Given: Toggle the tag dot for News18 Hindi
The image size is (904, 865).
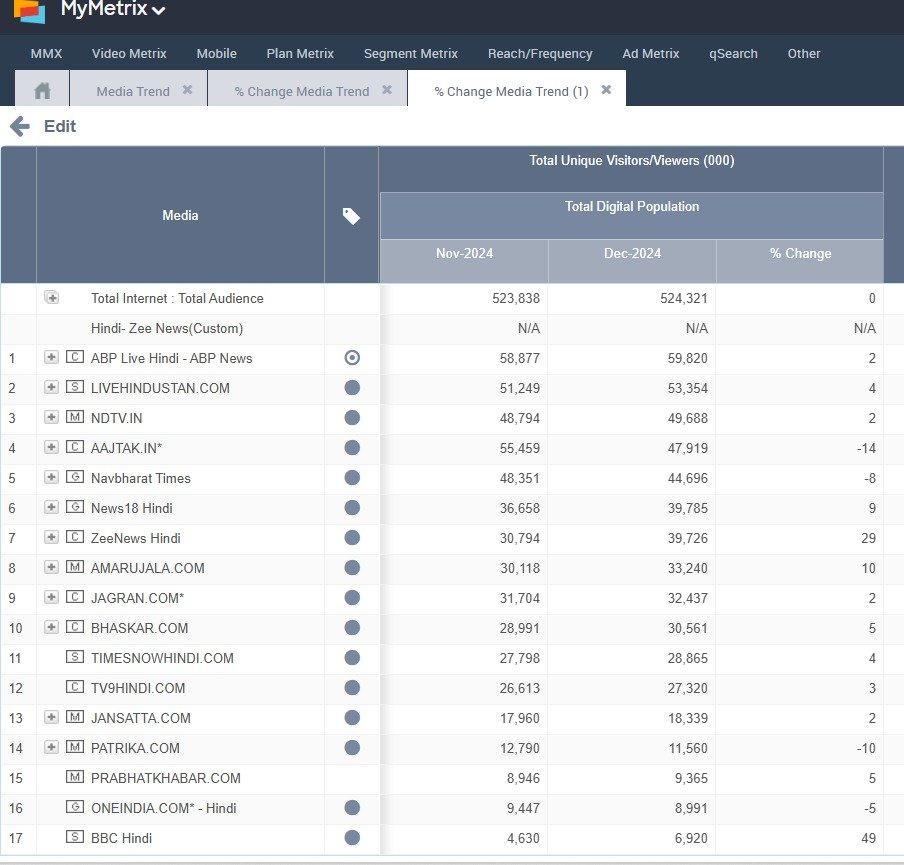Looking at the screenshot, I should tap(352, 507).
